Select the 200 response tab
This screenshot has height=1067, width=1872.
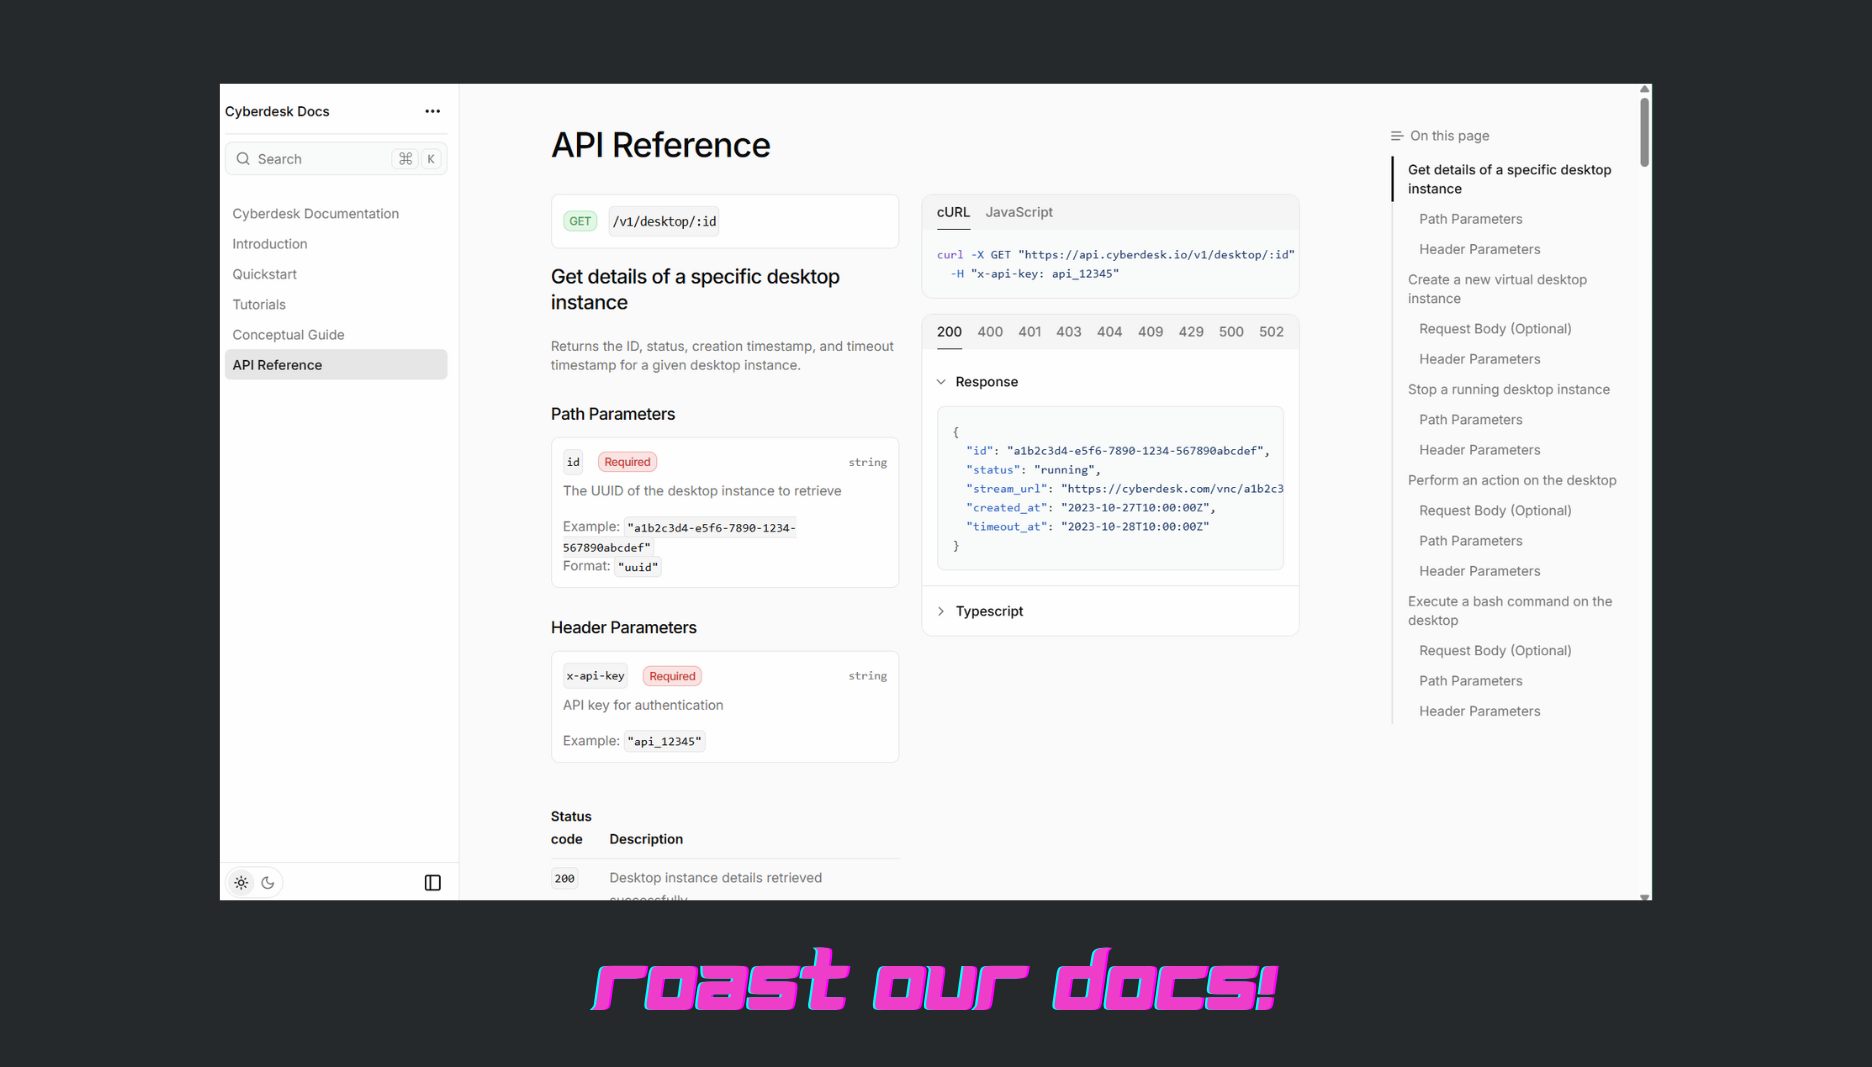coord(949,332)
